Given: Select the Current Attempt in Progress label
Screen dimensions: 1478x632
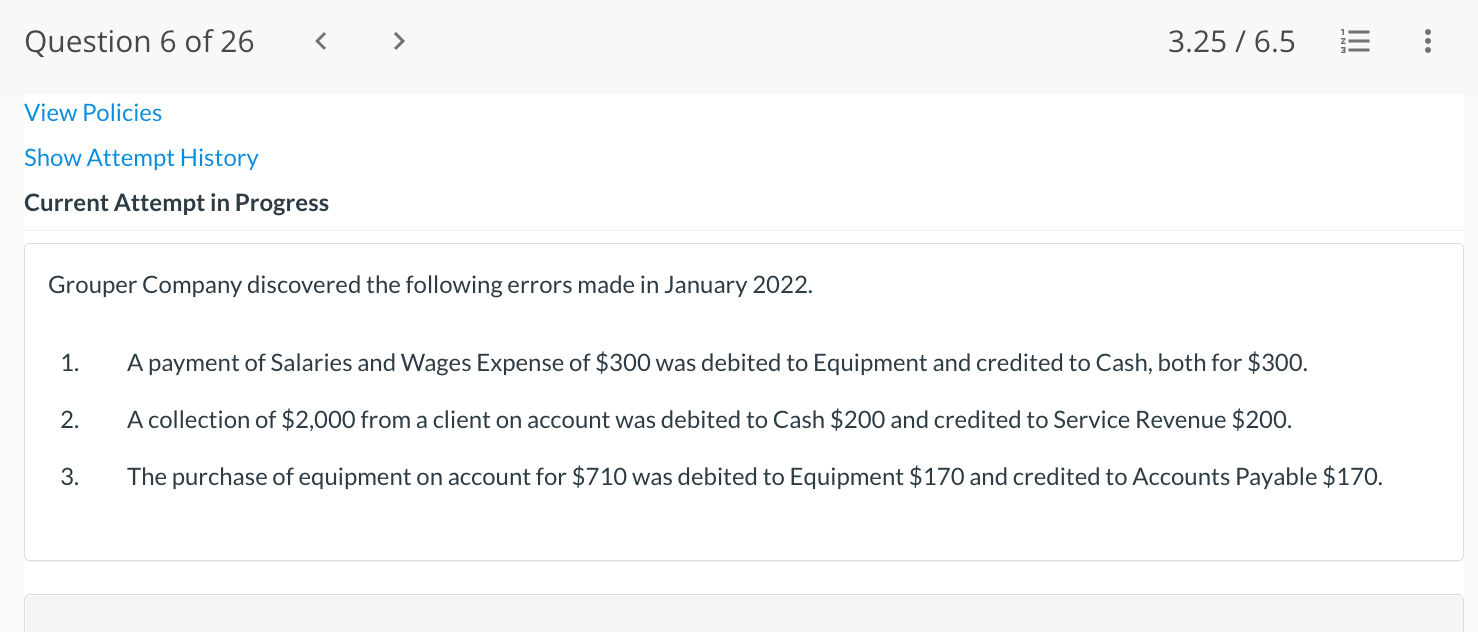Looking at the screenshot, I should 176,202.
